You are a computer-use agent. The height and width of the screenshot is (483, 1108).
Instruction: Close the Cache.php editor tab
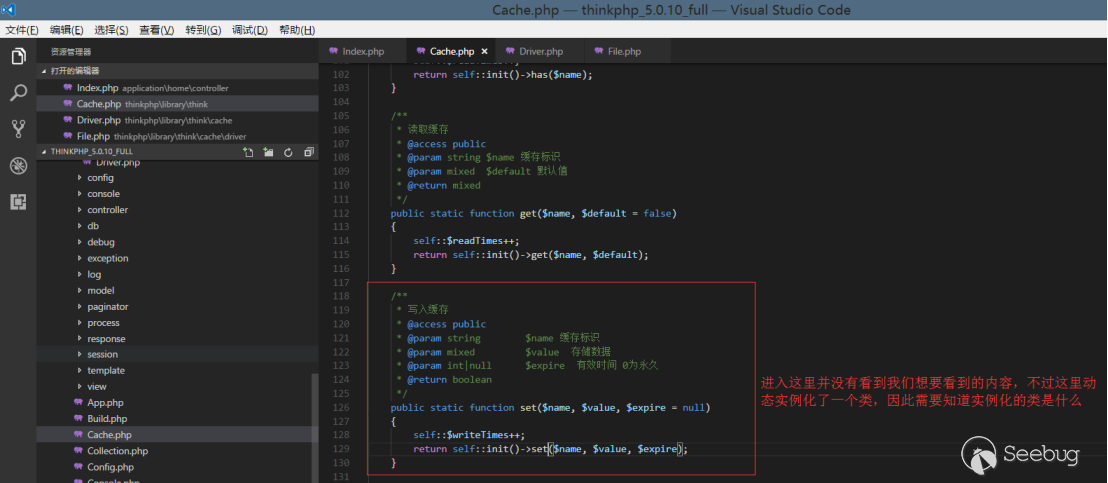coord(484,52)
